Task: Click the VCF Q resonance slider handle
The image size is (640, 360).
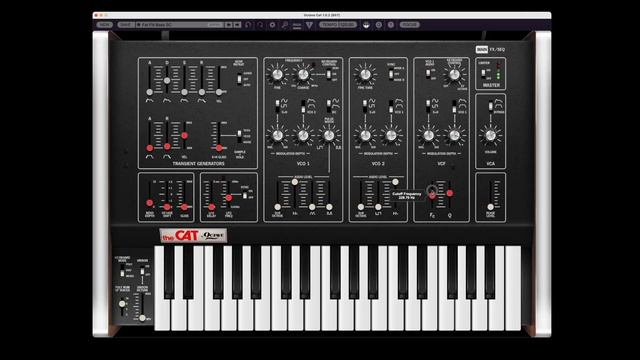Action: click(x=450, y=193)
